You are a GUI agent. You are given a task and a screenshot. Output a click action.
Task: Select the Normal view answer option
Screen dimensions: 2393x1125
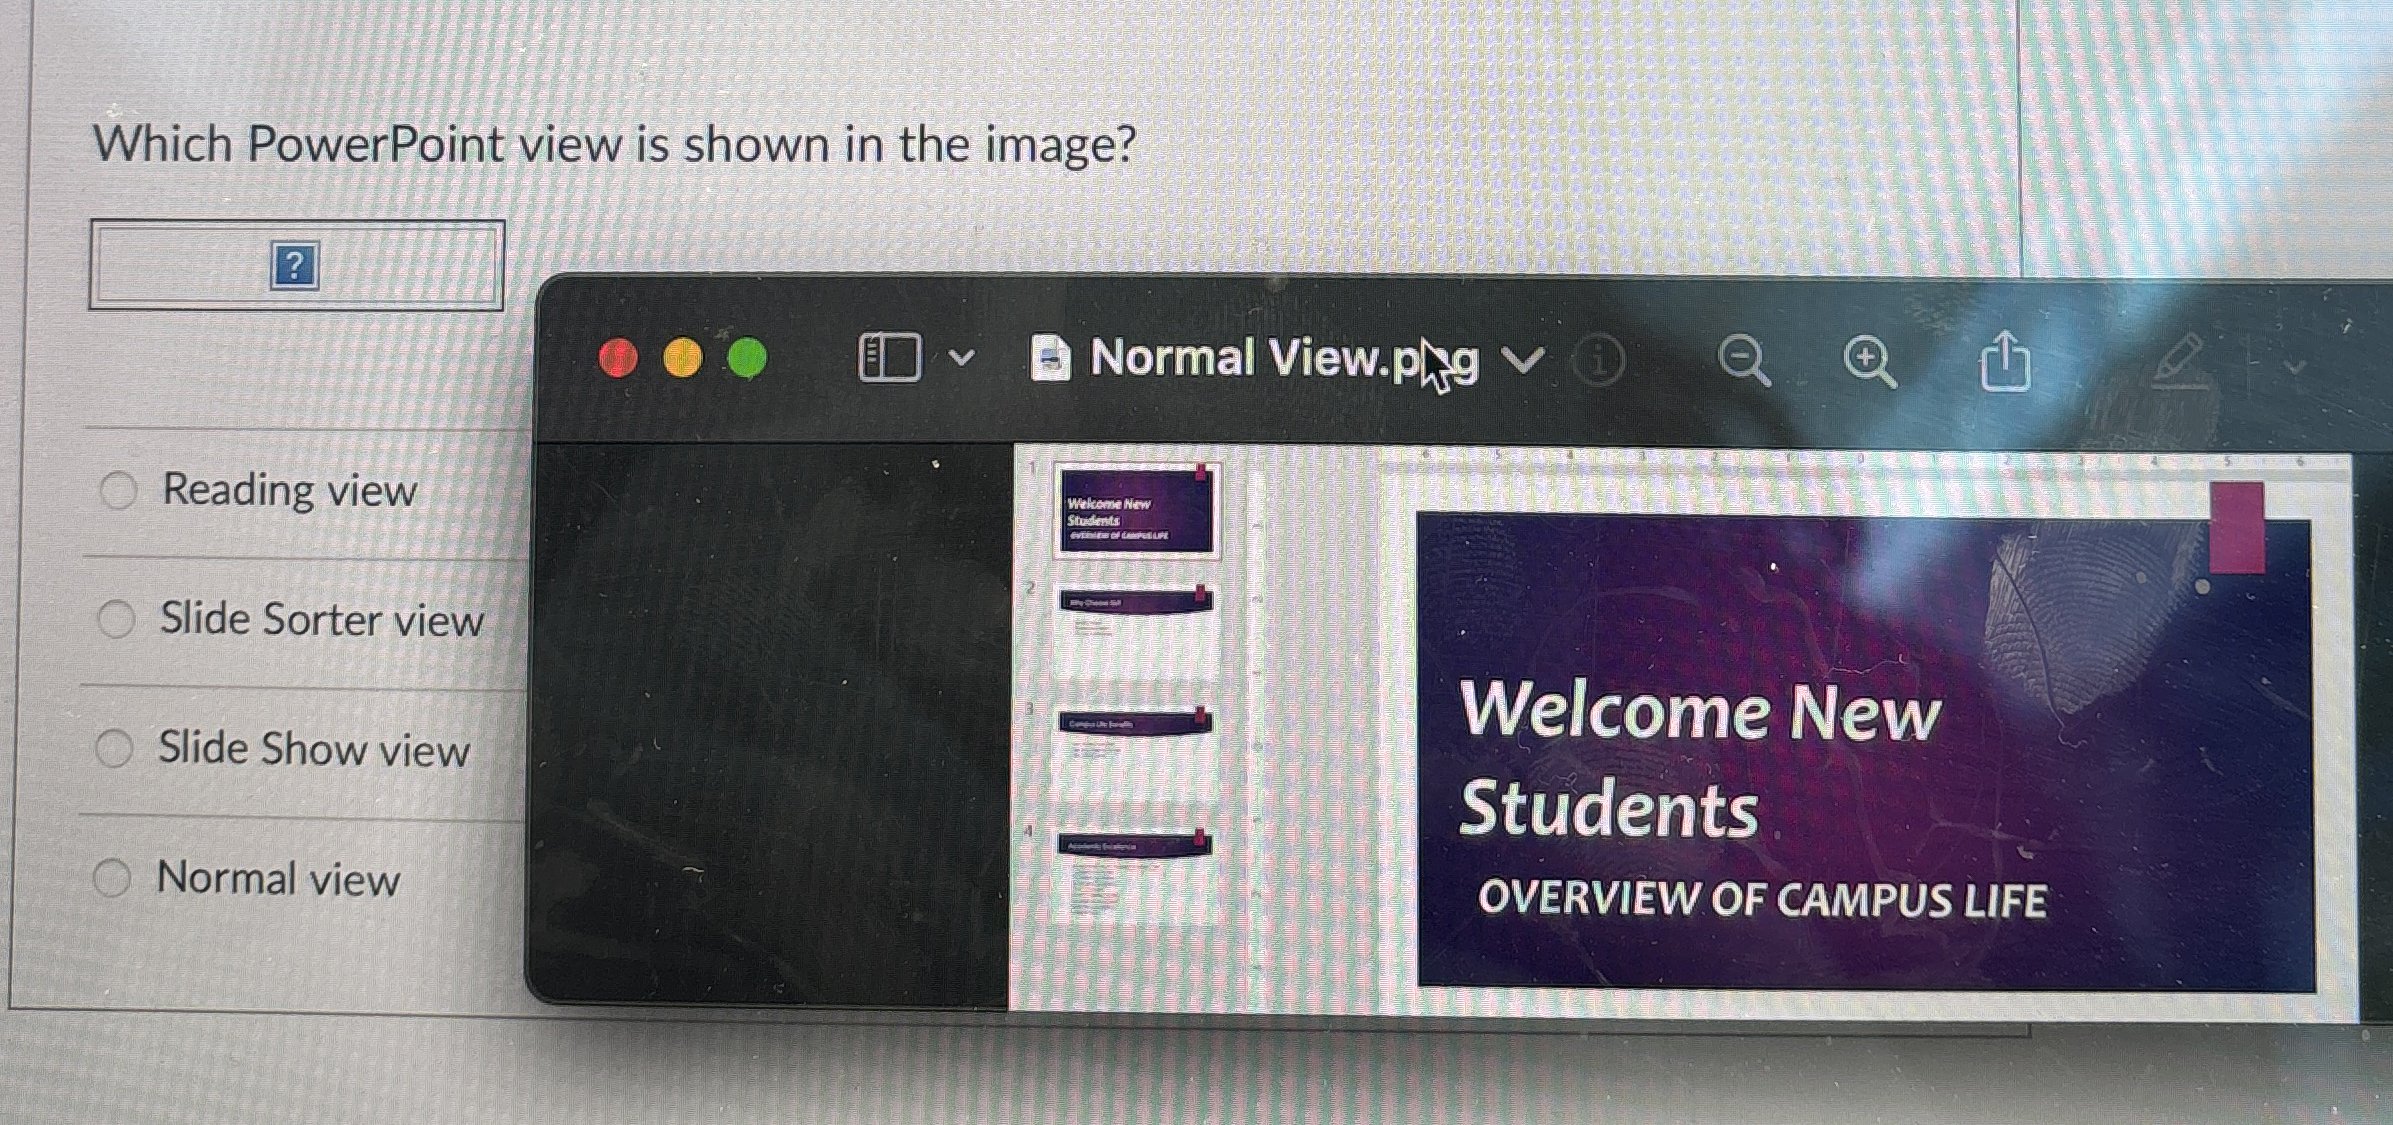(277, 877)
